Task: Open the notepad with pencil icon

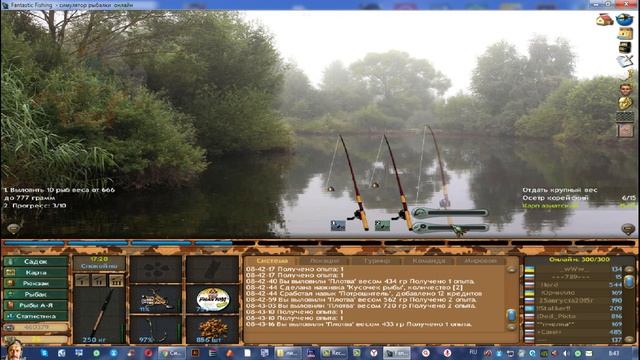Action: coord(625,61)
